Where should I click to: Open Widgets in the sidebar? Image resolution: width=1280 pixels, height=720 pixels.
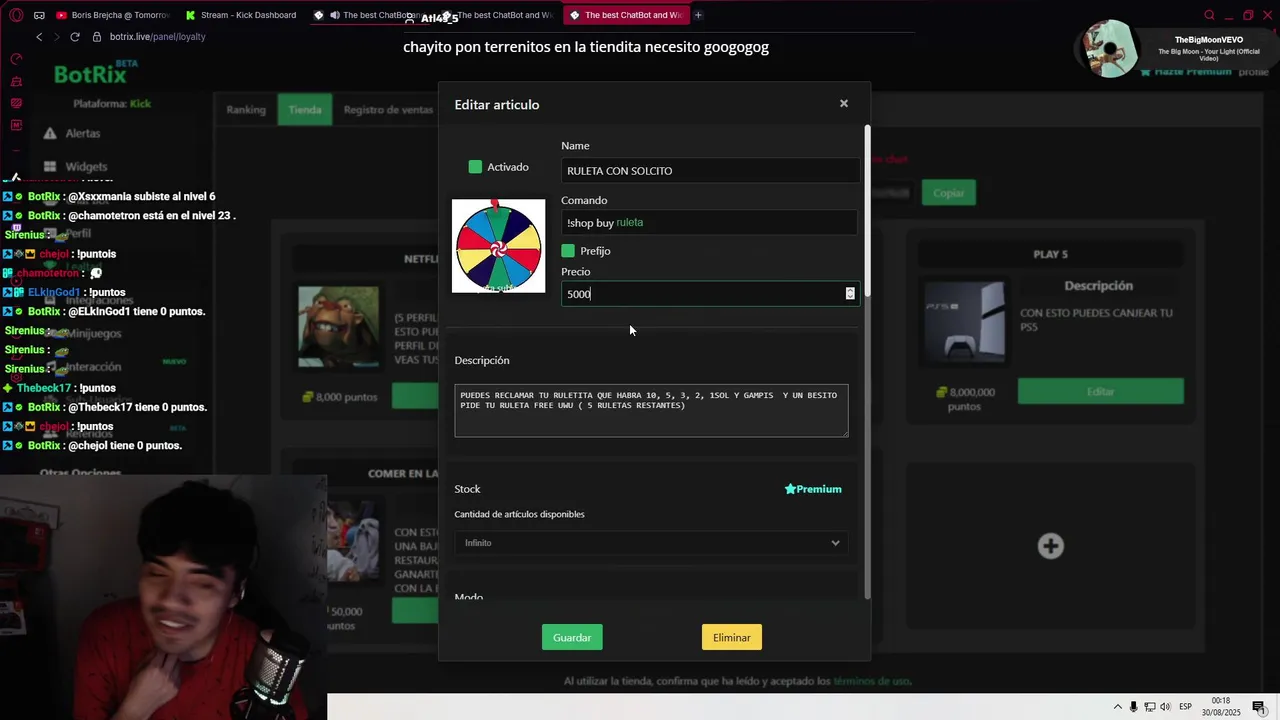click(x=86, y=167)
